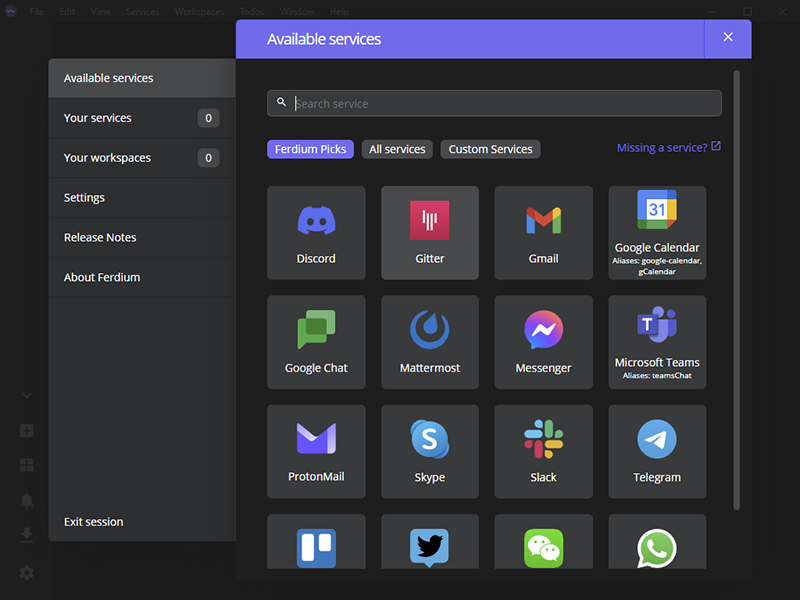
Task: Select the Skype service tile
Action: pos(430,451)
